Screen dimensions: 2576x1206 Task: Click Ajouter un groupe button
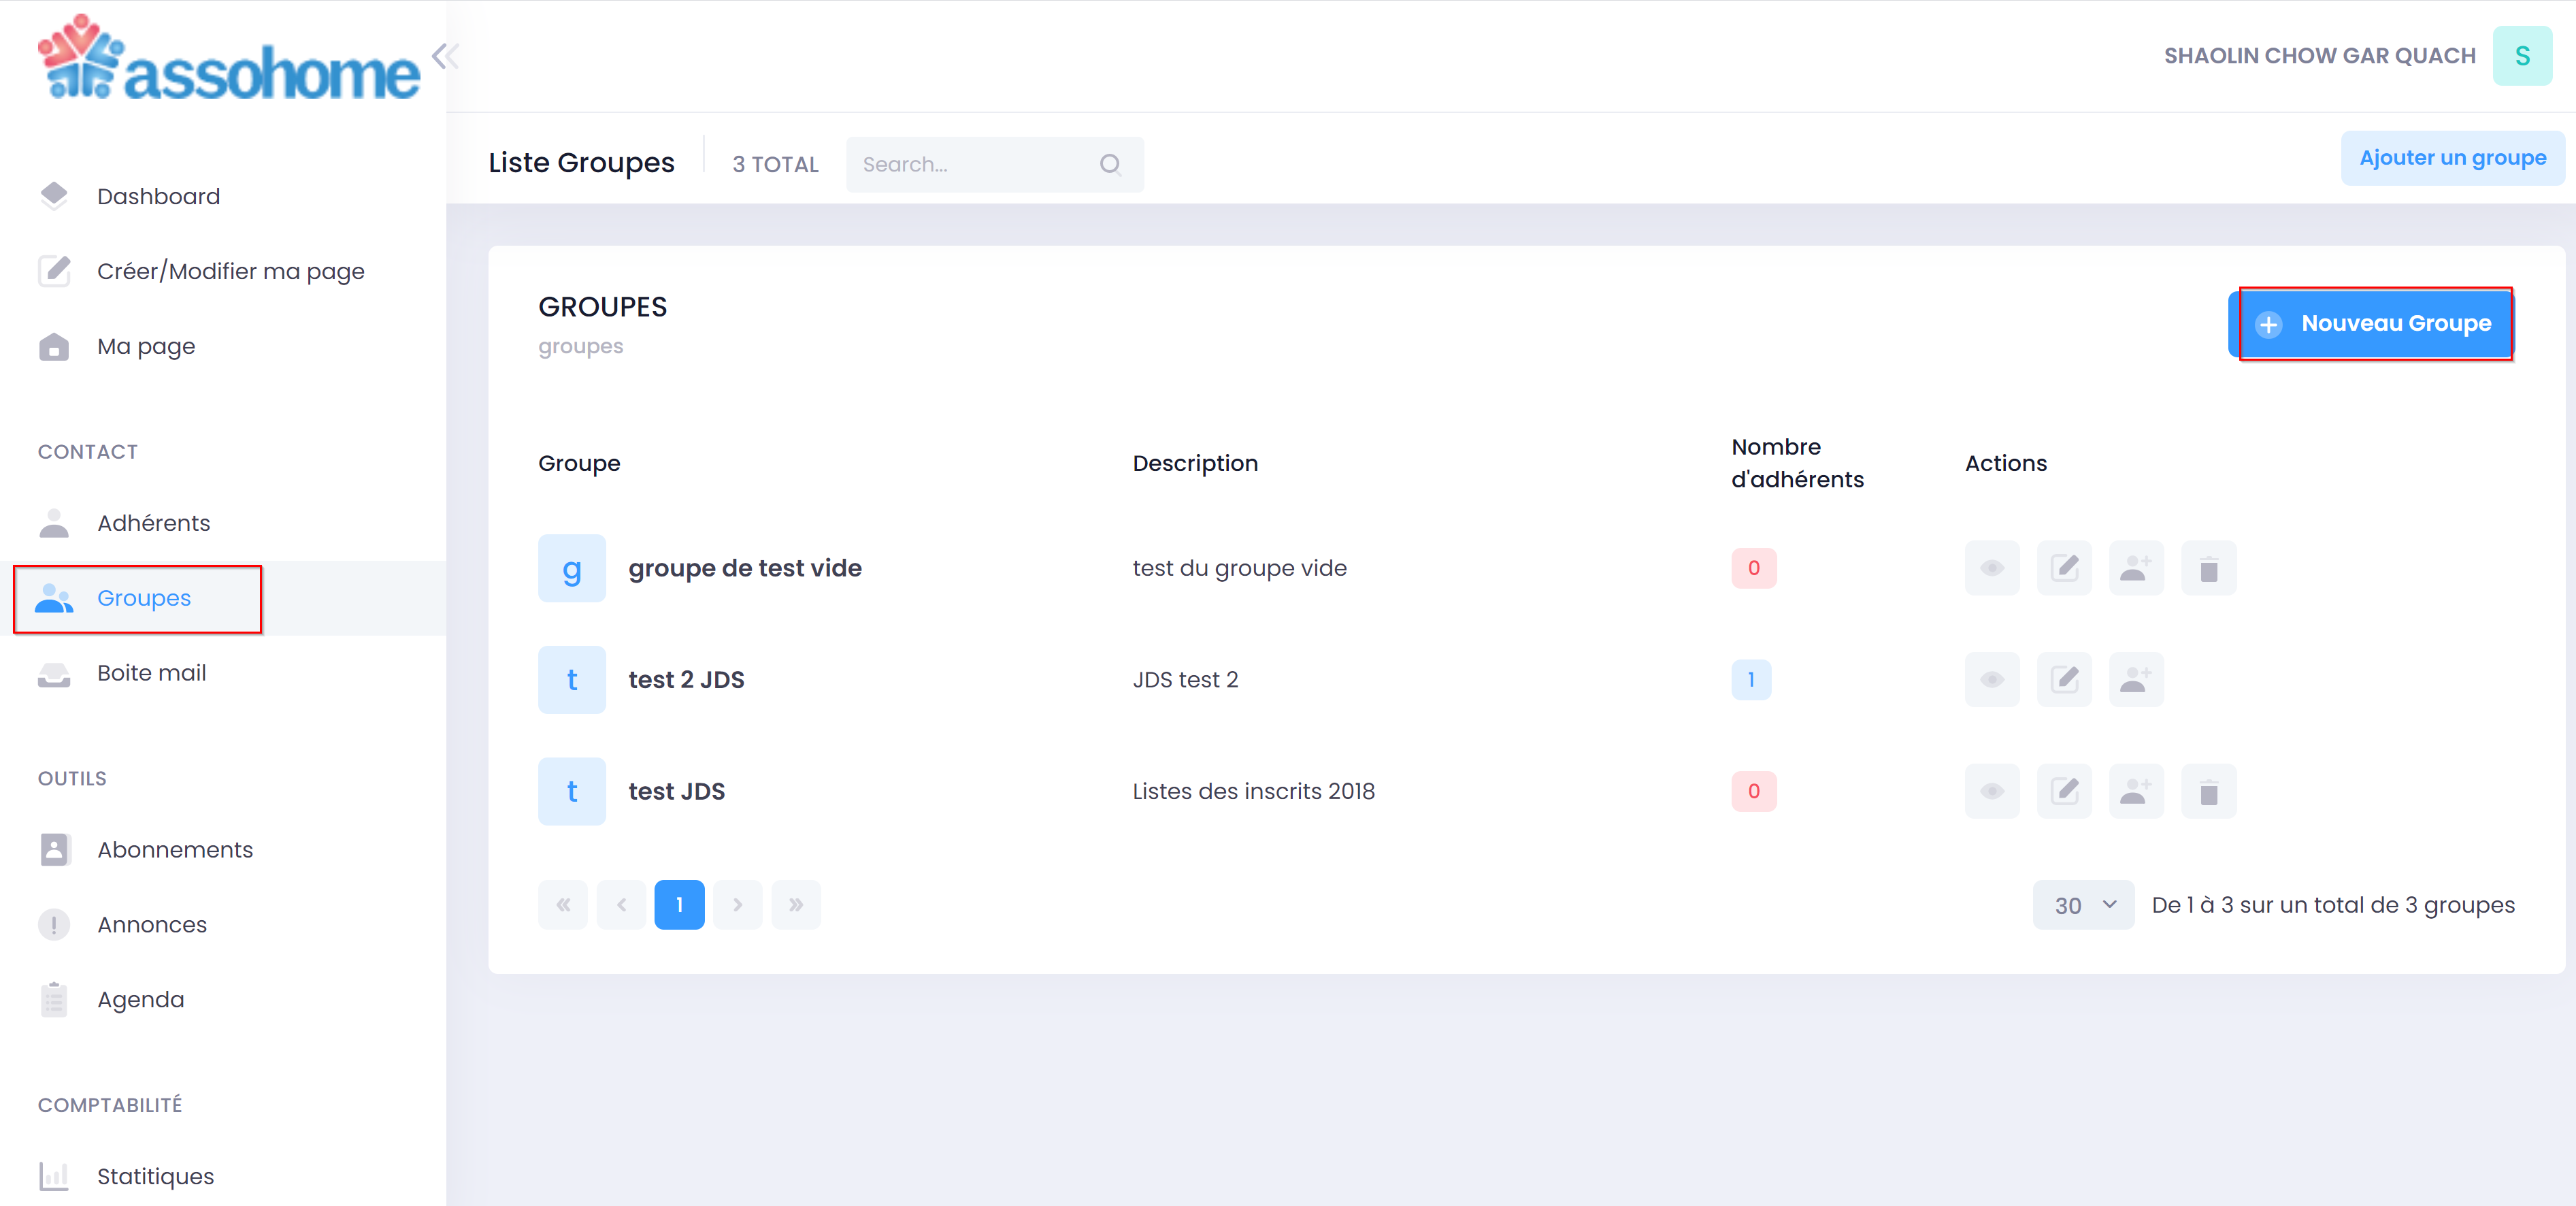(x=2451, y=158)
